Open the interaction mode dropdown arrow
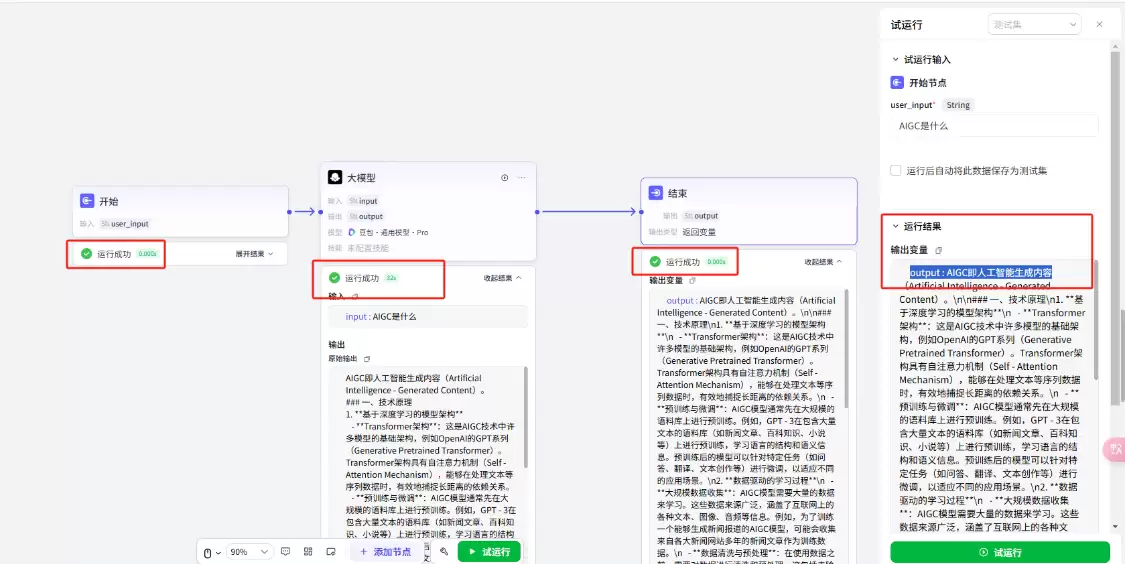This screenshot has height=564, width=1125. pos(218,553)
